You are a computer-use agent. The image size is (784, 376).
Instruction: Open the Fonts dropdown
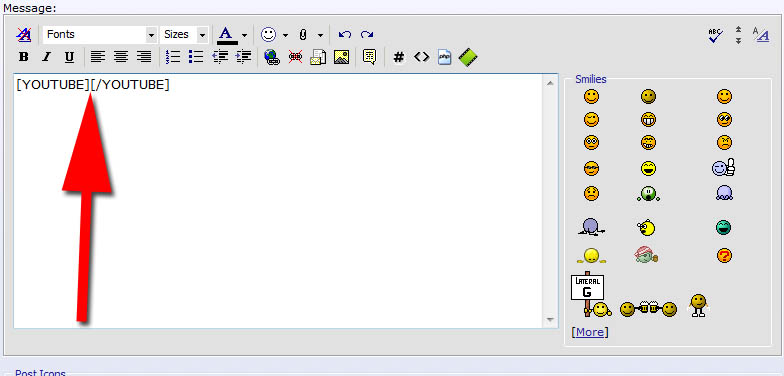click(100, 34)
